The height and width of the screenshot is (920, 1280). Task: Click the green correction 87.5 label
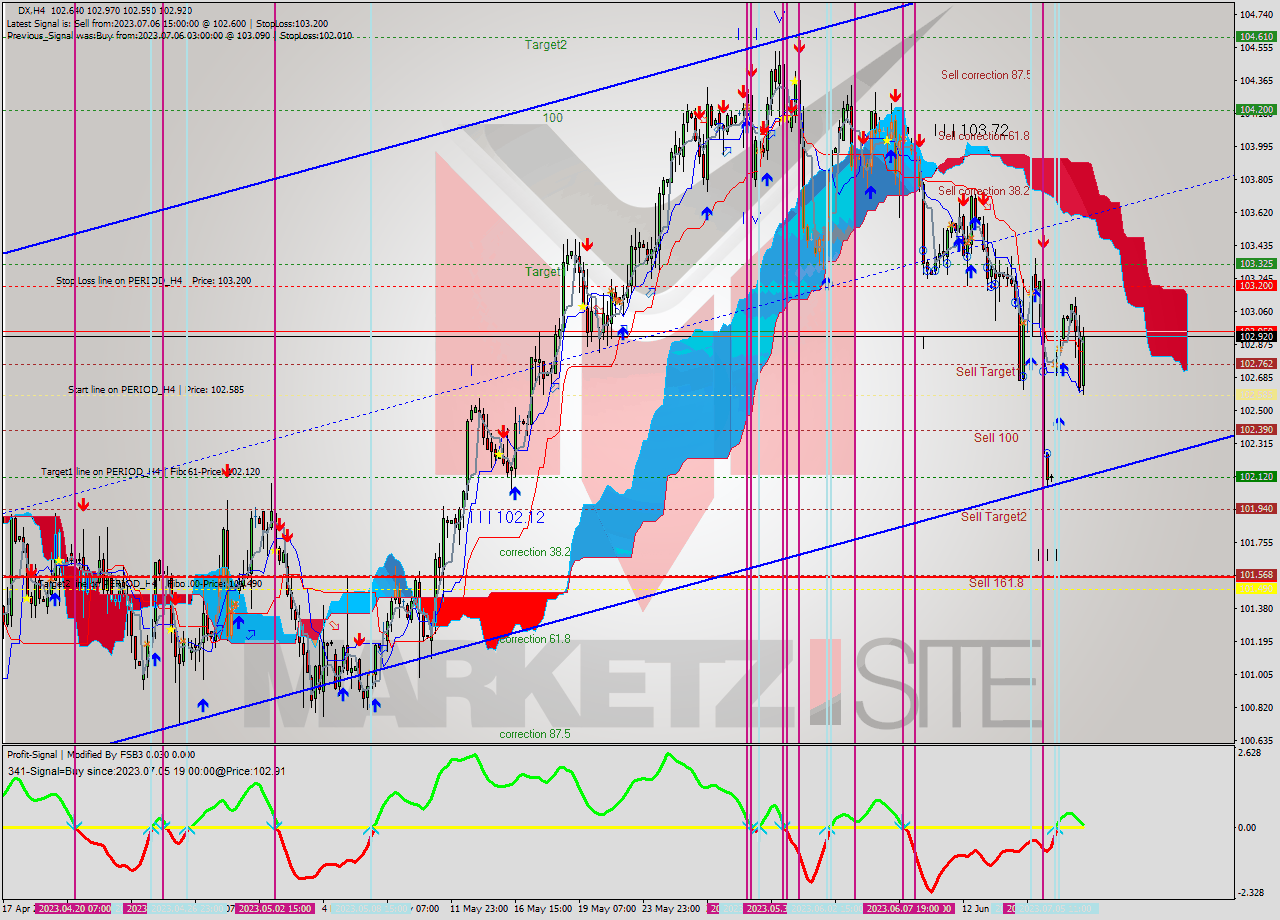point(535,734)
